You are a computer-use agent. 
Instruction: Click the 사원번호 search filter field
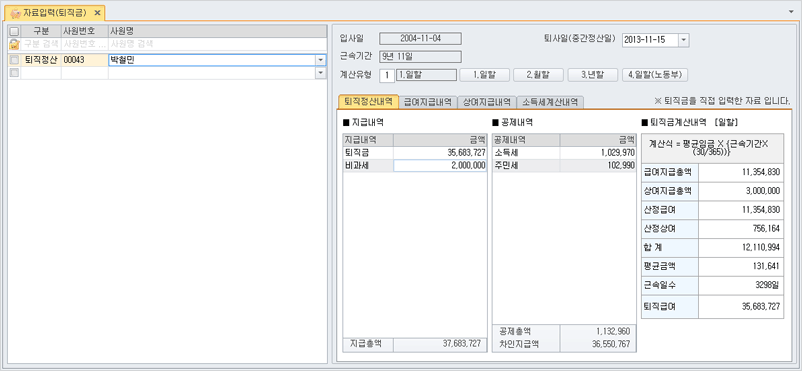(x=84, y=44)
